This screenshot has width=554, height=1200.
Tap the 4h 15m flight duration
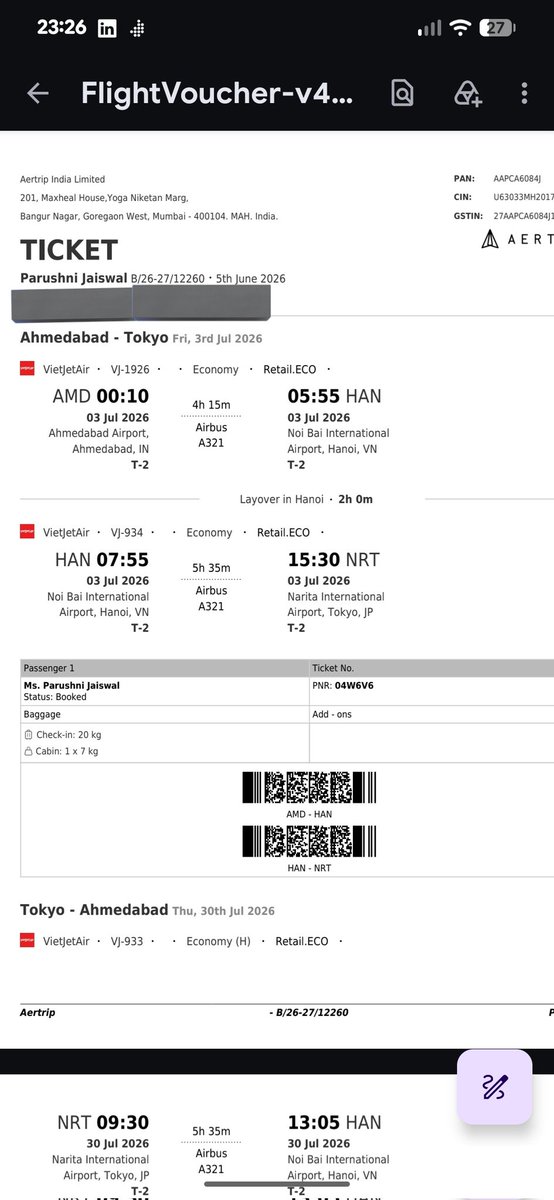click(x=211, y=405)
